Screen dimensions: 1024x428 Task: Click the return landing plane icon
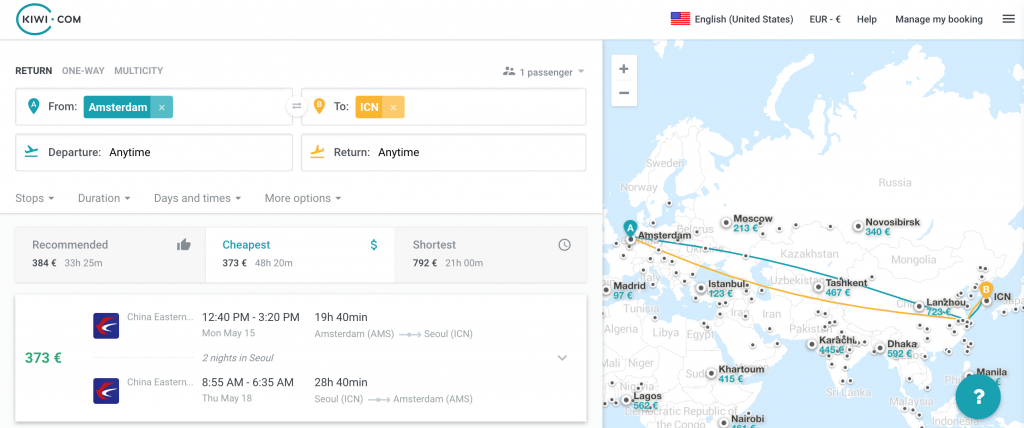click(317, 152)
